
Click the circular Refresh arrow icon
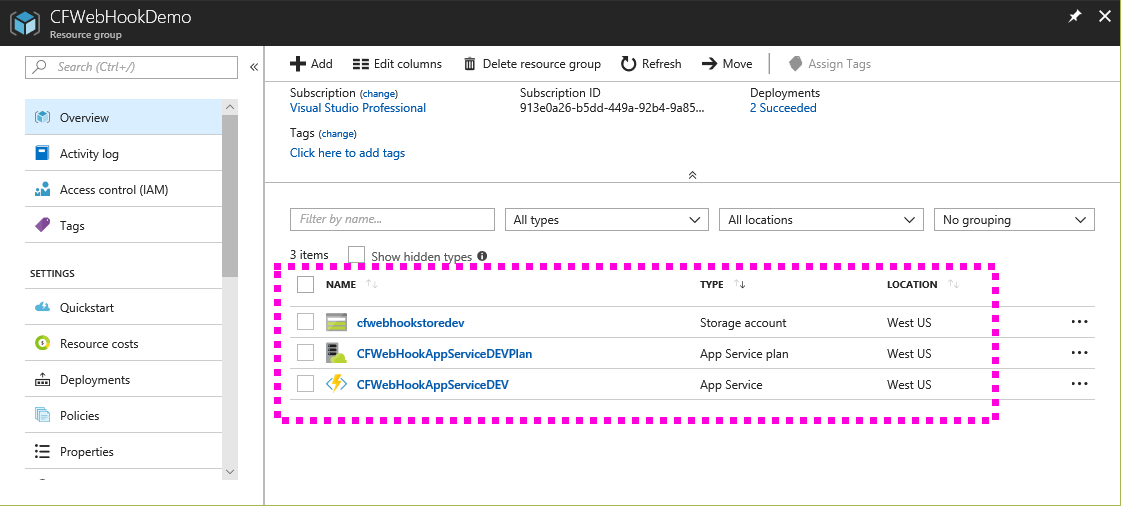(x=628, y=64)
